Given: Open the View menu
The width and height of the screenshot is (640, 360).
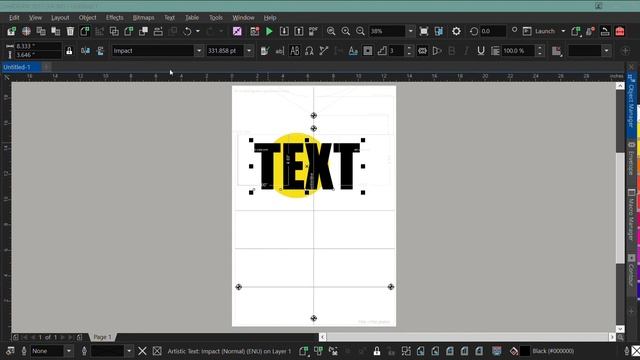Looking at the screenshot, I should [x=35, y=18].
